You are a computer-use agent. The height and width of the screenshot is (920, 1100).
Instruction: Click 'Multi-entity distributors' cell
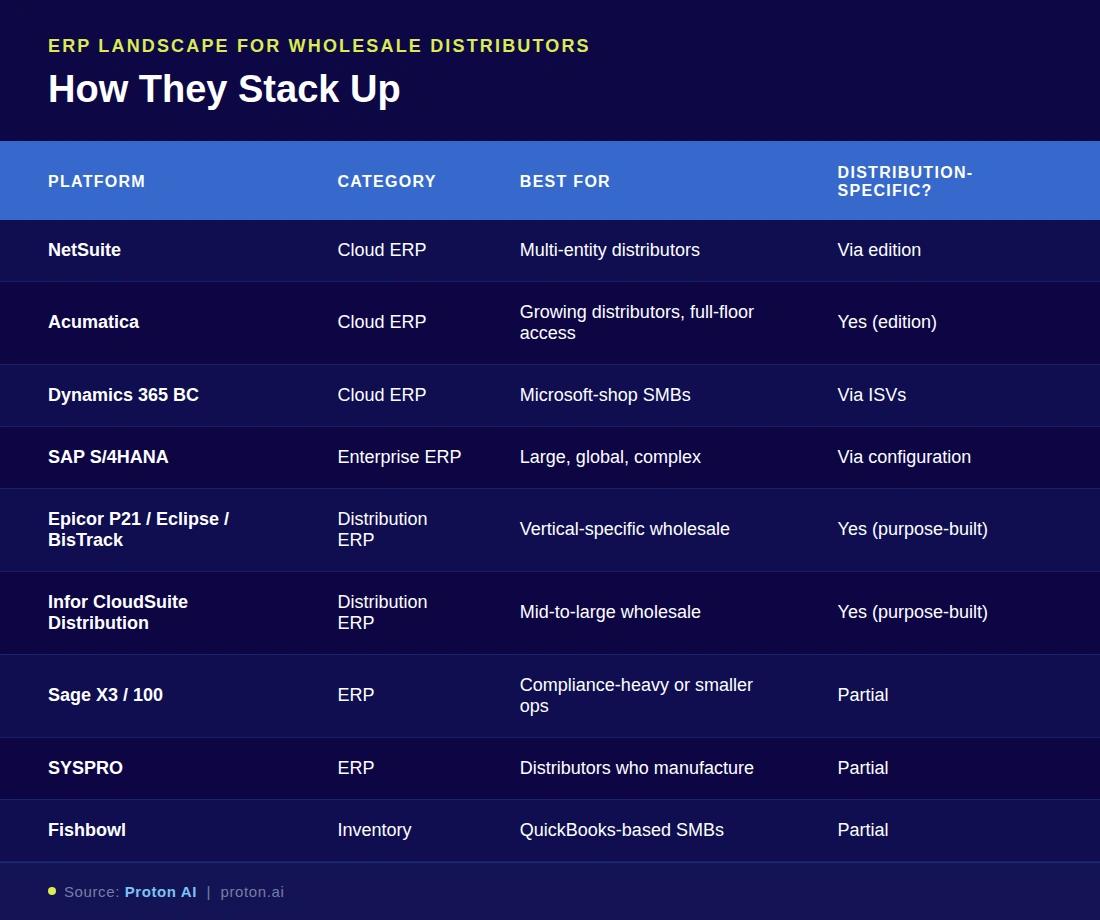pyautogui.click(x=610, y=250)
